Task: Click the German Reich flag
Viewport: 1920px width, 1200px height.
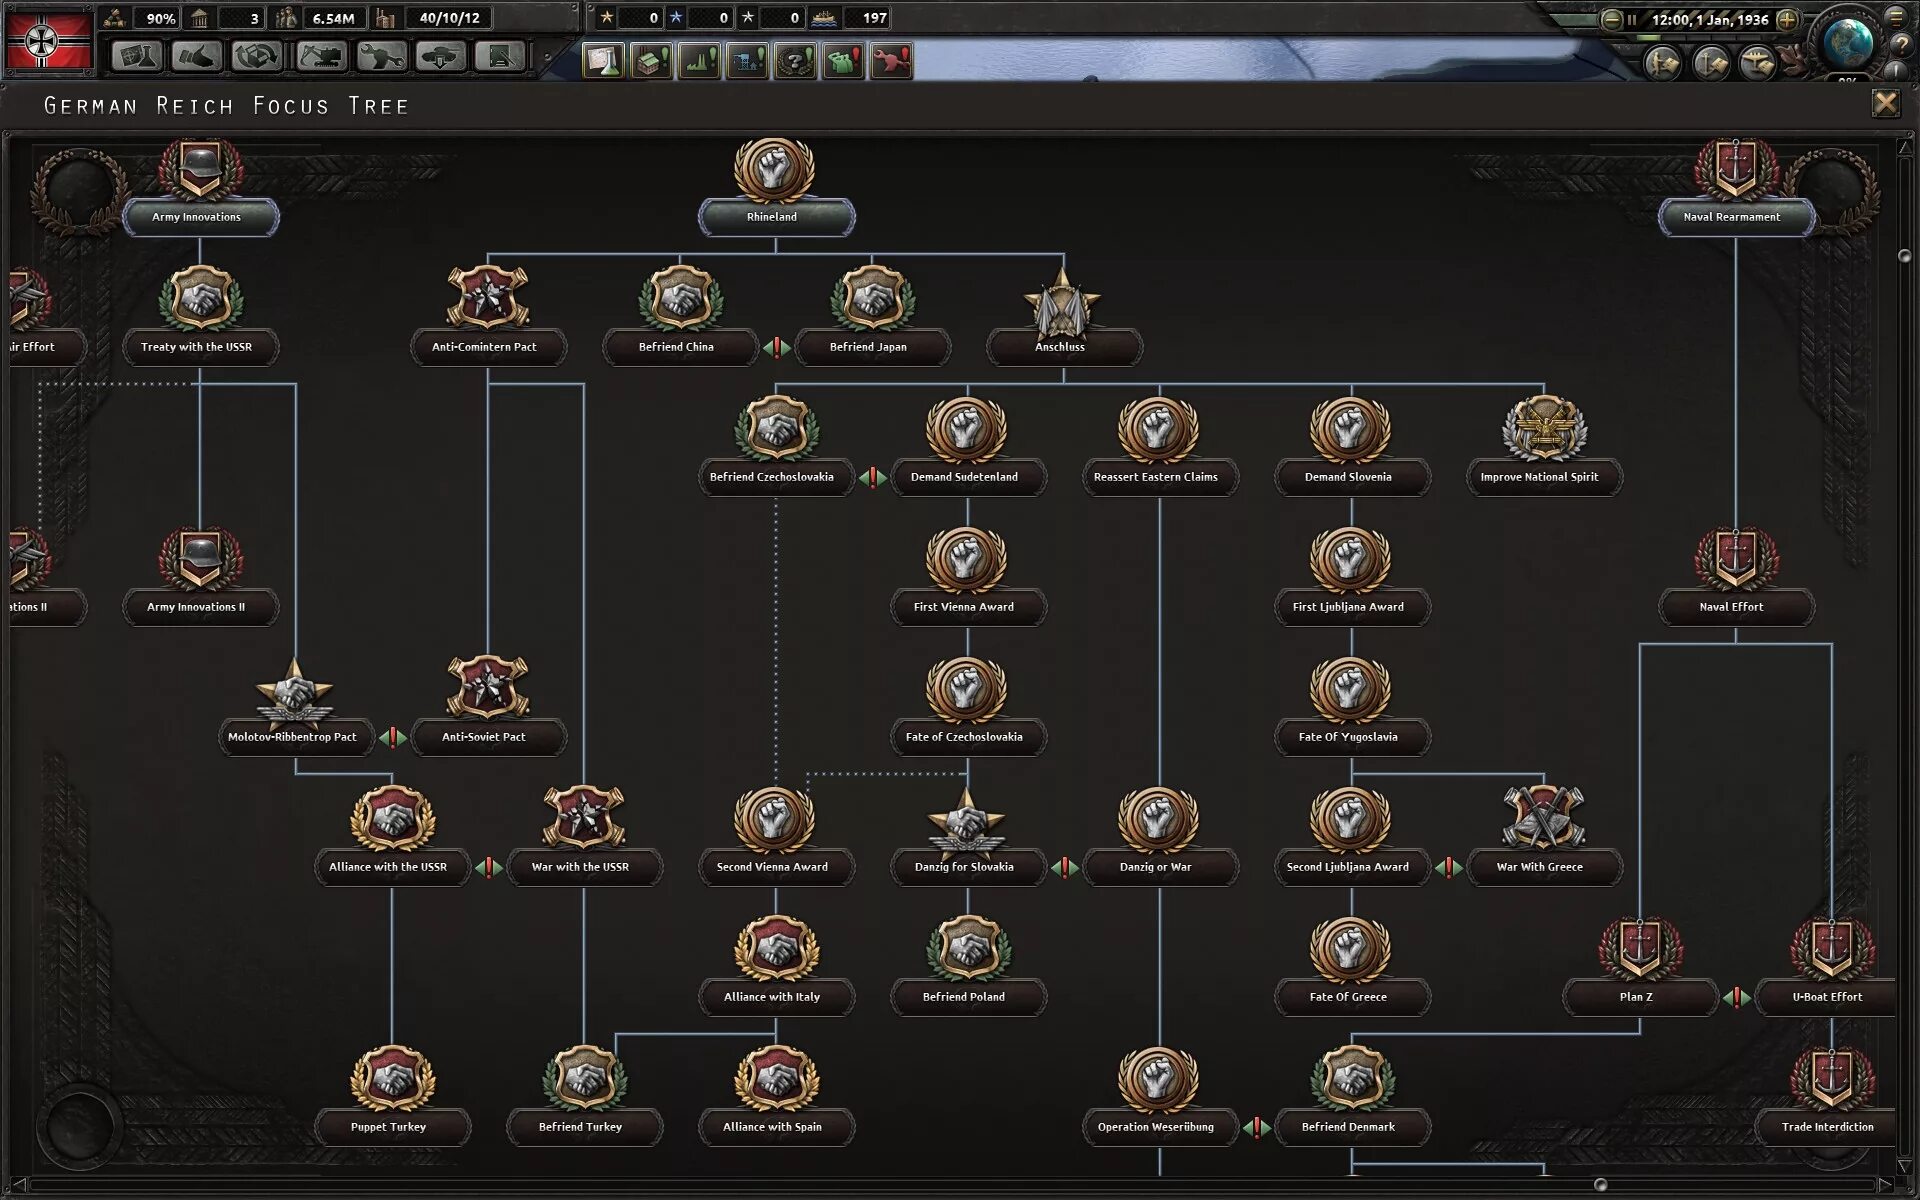Action: (50, 40)
